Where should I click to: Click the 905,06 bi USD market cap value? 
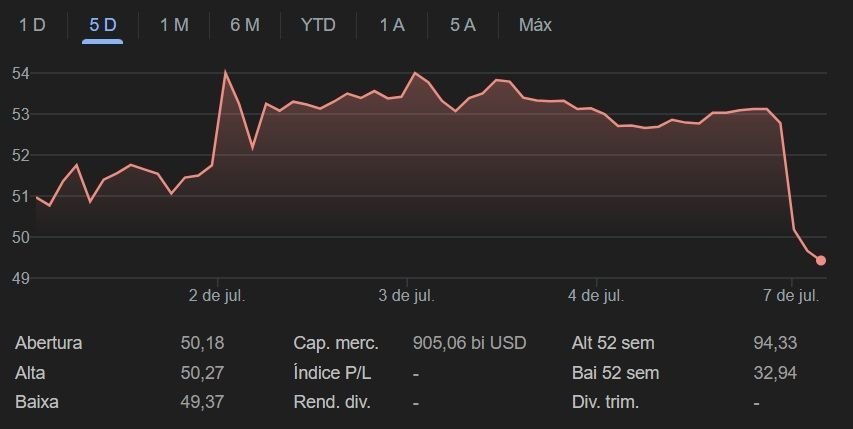tap(469, 343)
